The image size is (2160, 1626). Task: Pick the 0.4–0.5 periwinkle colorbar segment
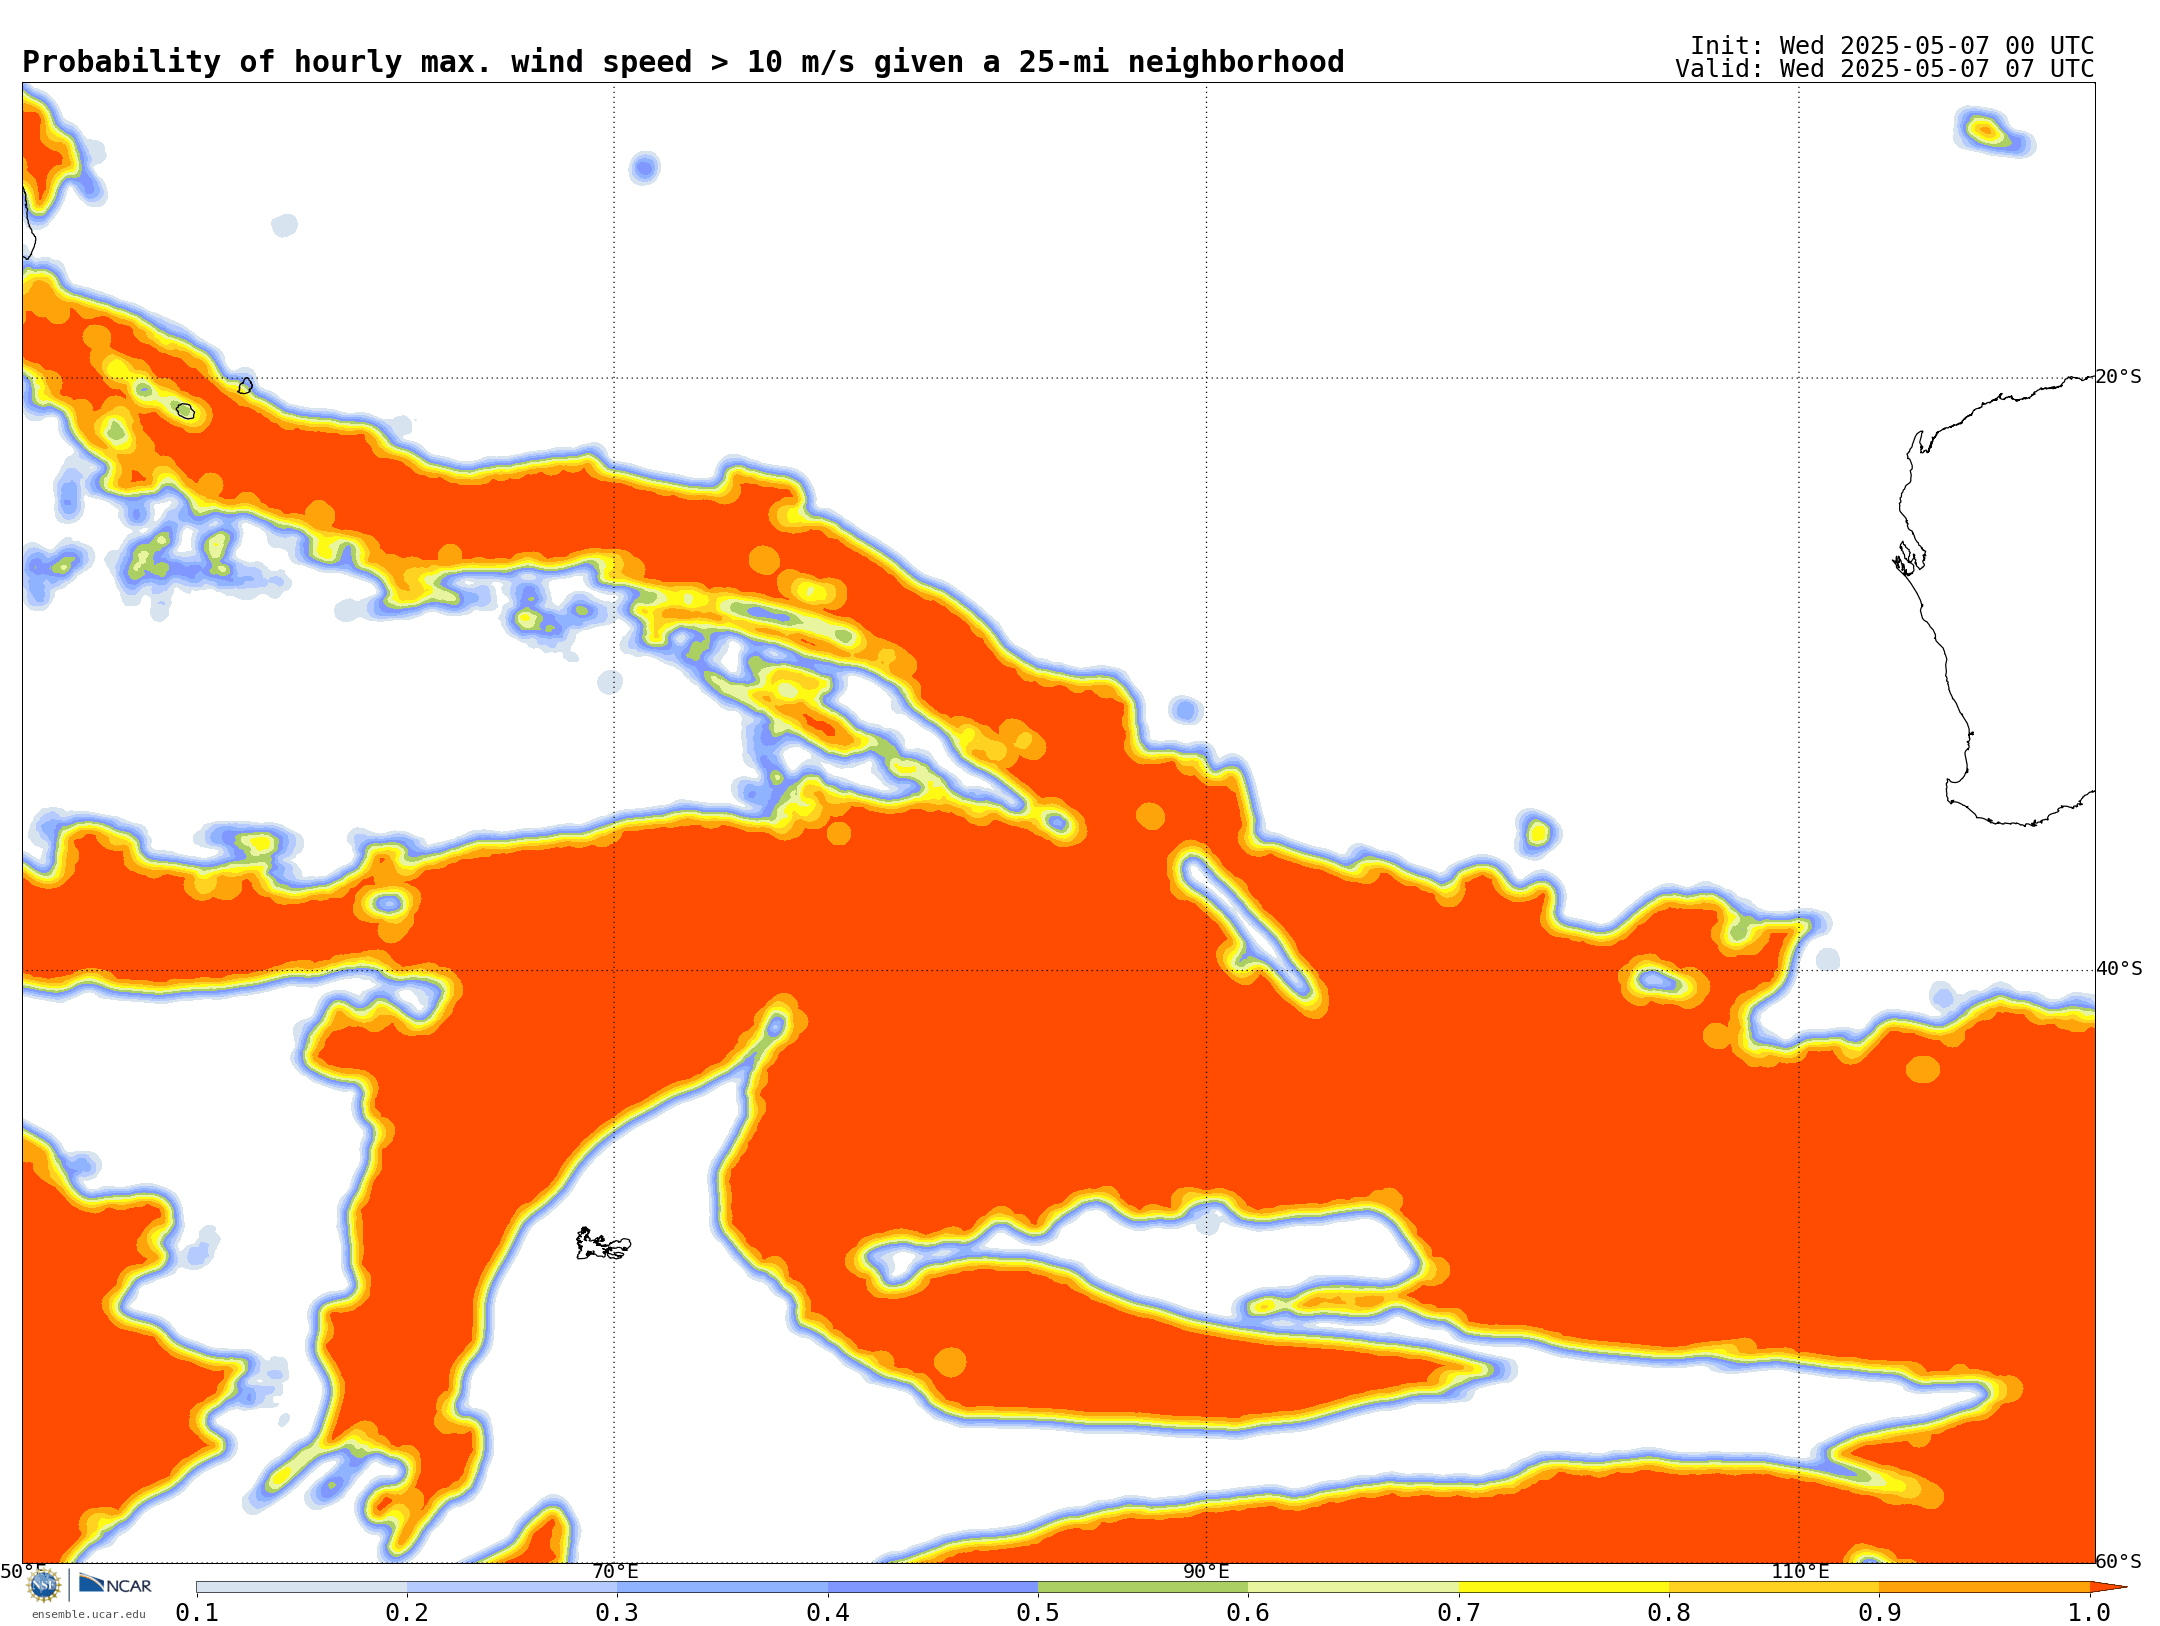933,1587
